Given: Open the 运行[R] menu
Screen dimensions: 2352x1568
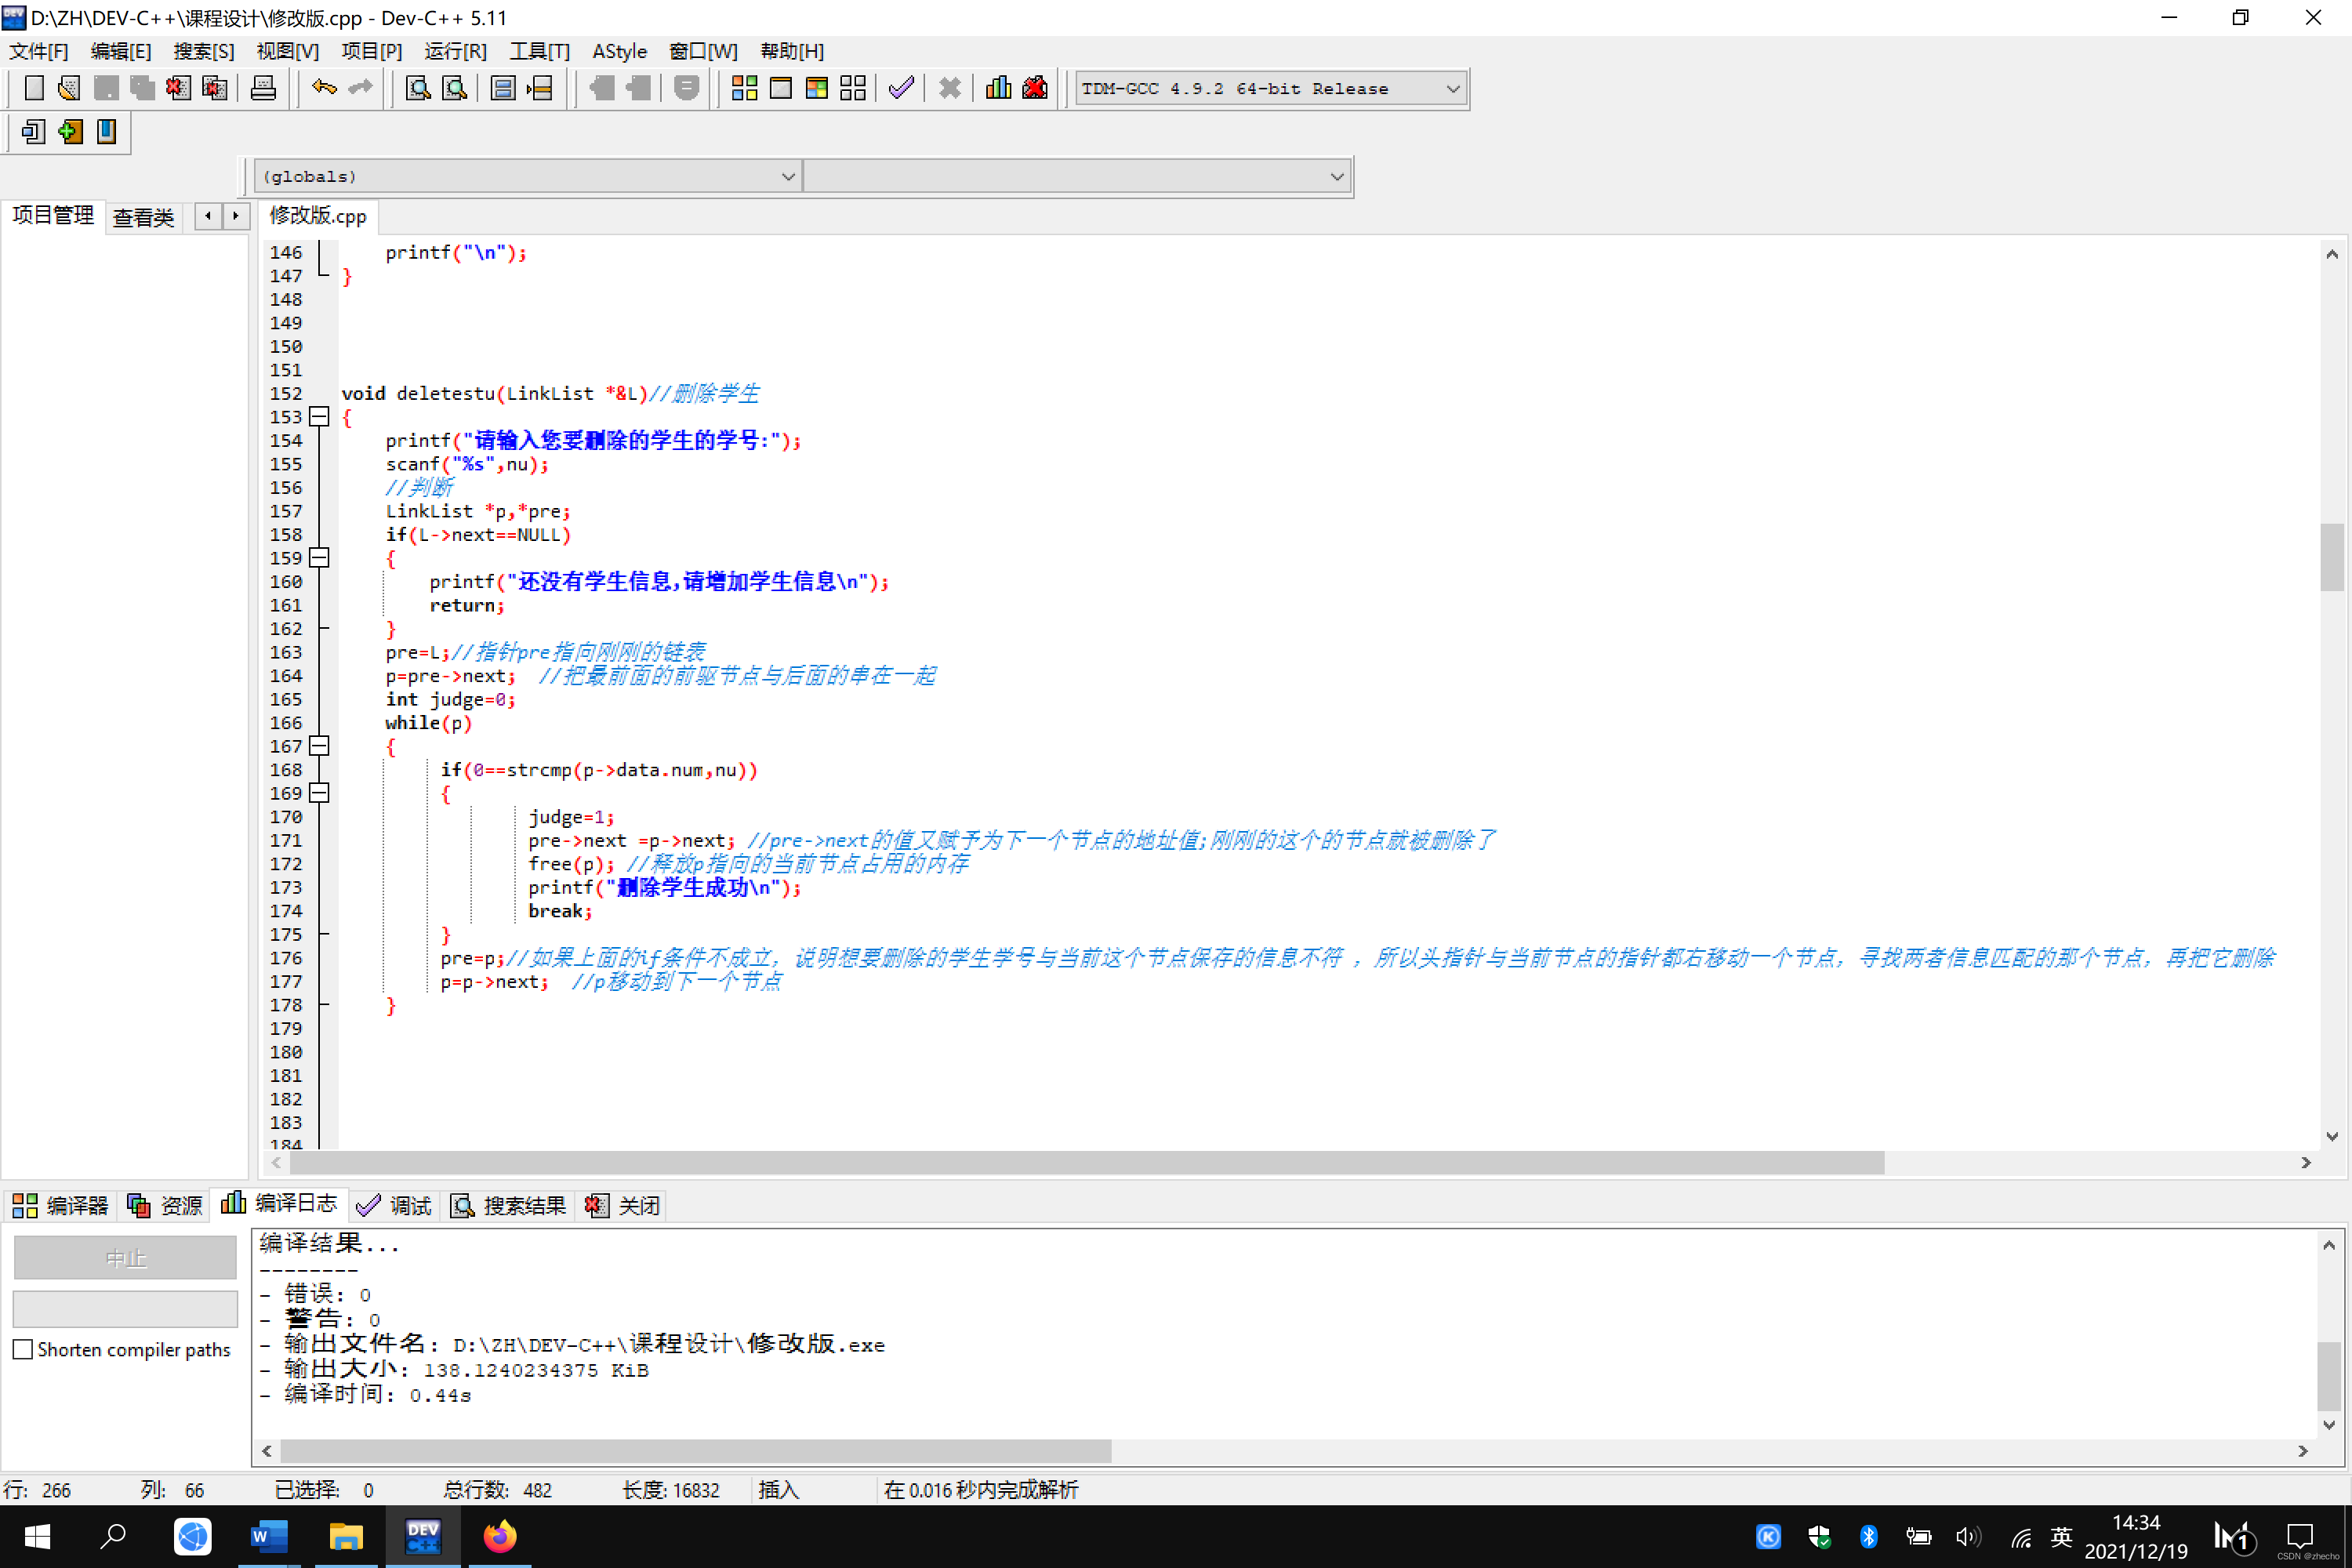Looking at the screenshot, I should tap(455, 51).
